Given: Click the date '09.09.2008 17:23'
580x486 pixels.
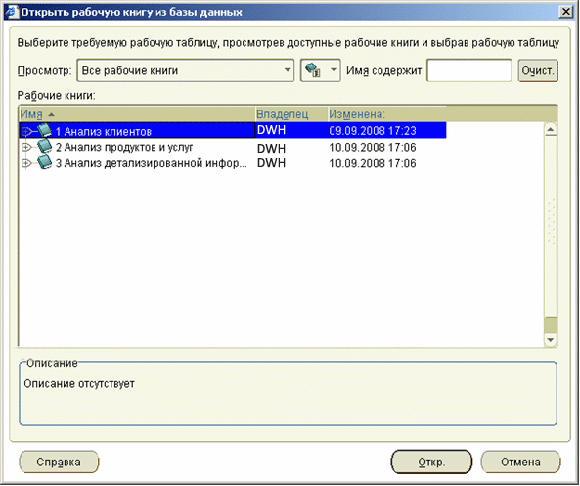Looking at the screenshot, I should [x=373, y=131].
